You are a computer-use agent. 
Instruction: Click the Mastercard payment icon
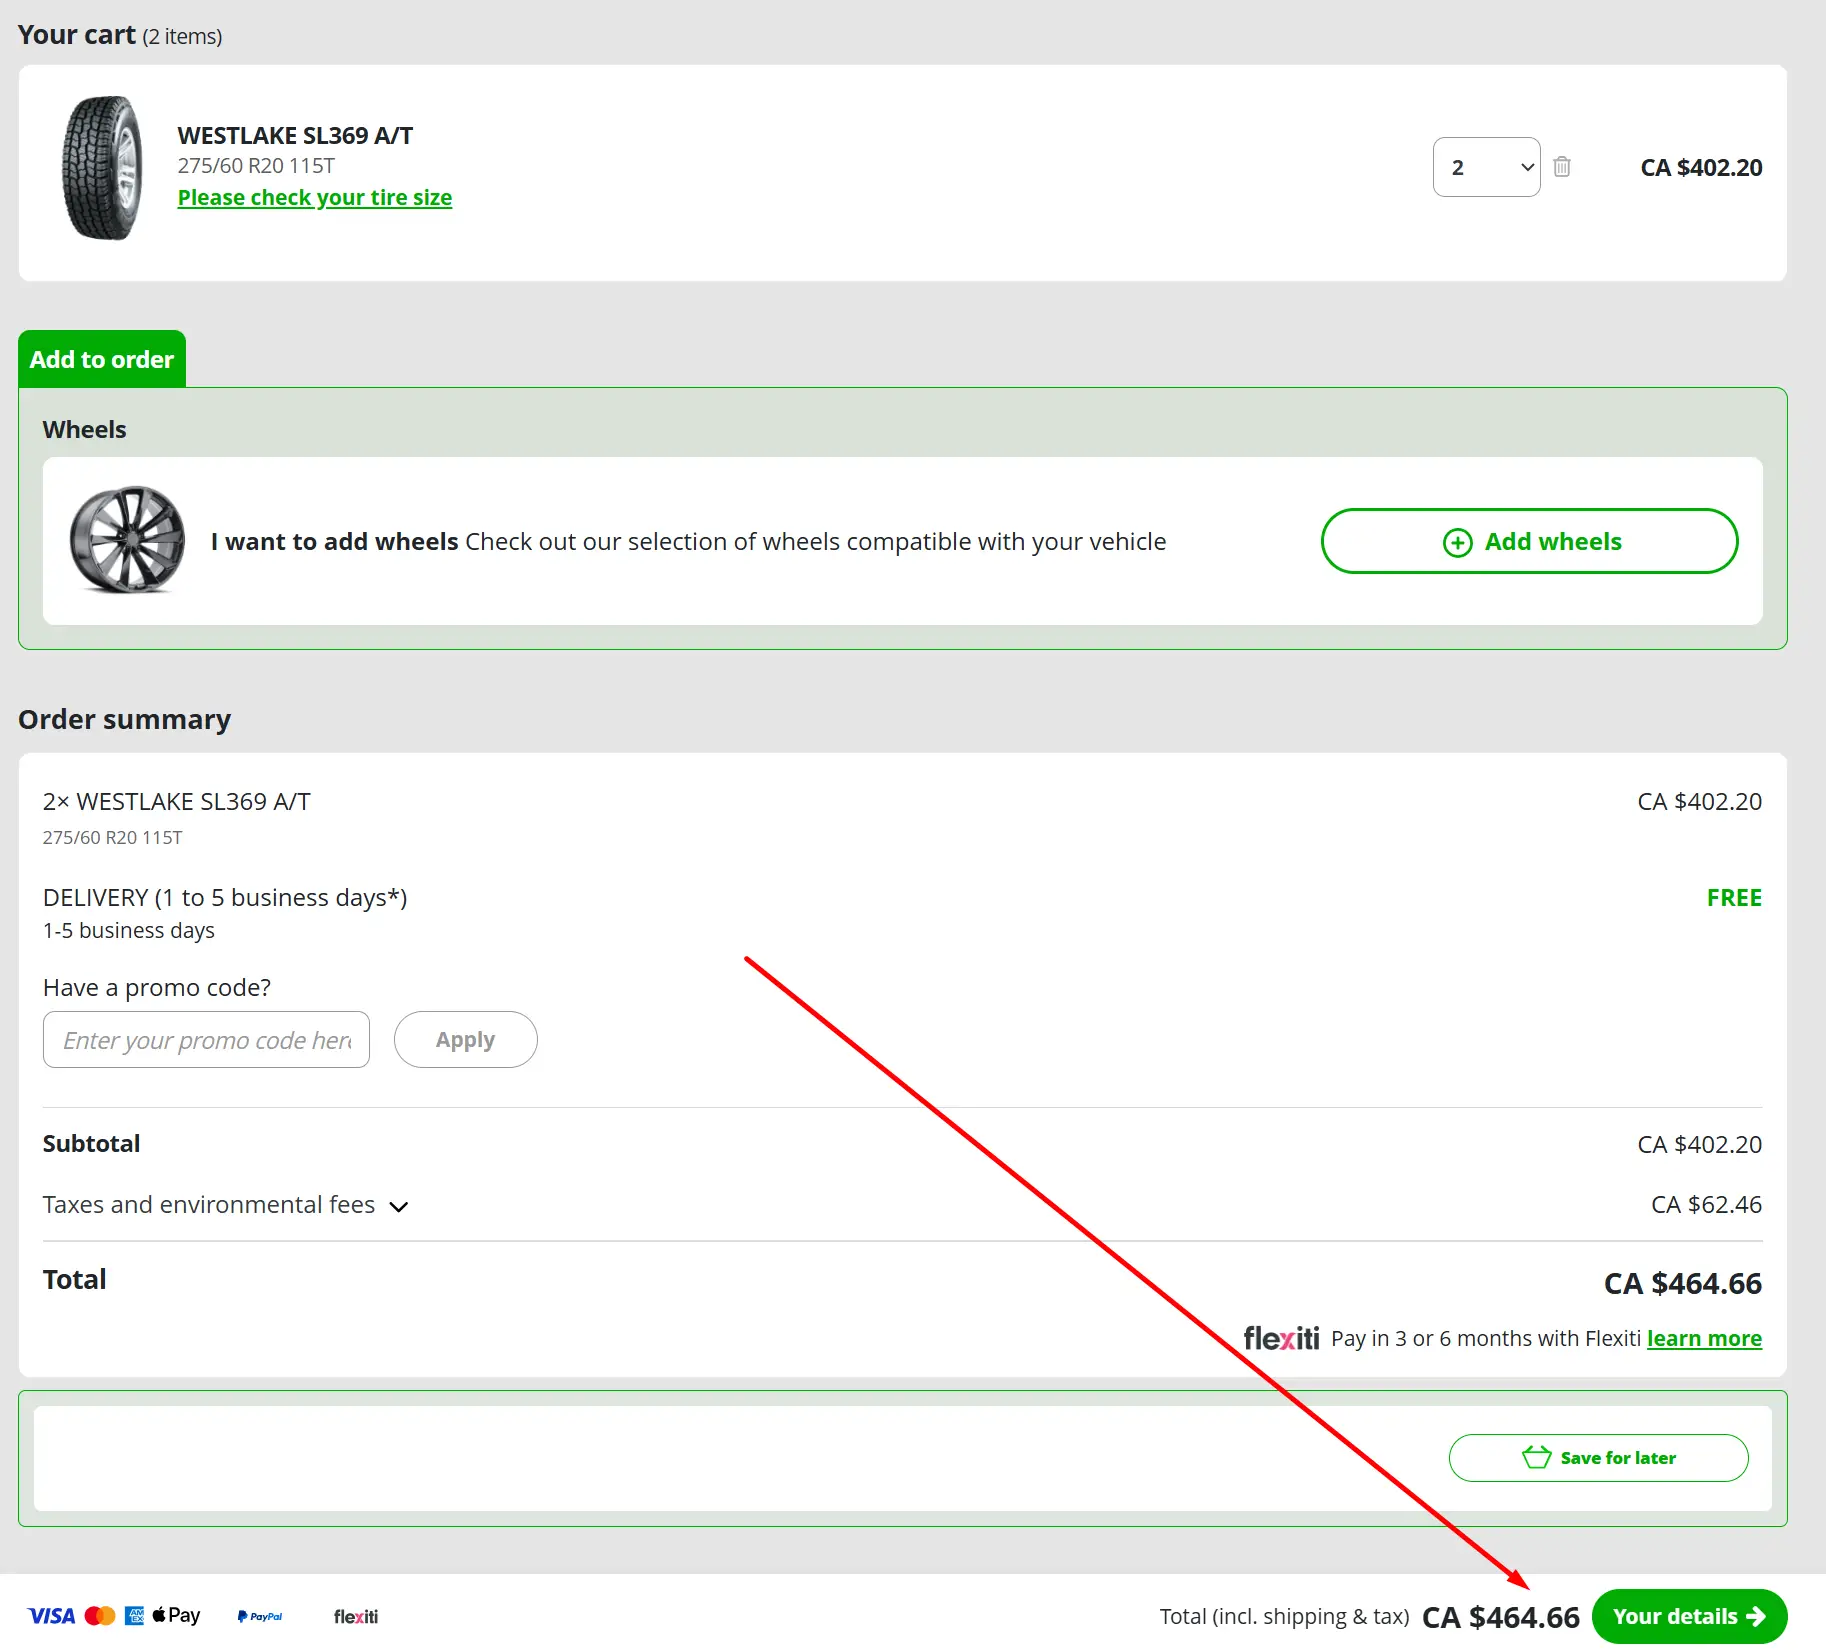point(100,1616)
